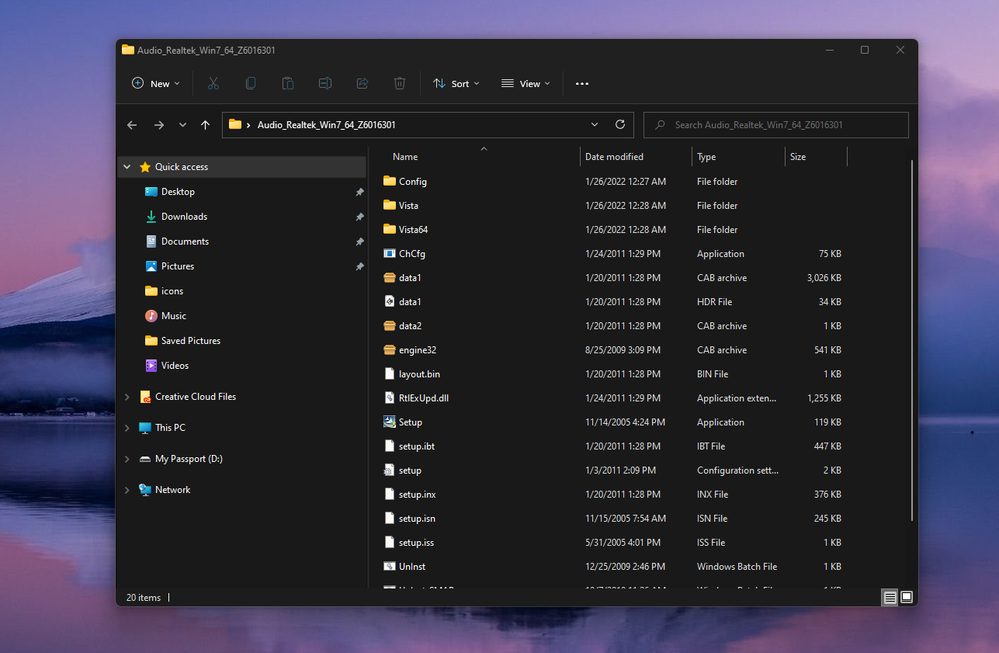Switch to details view layout icon
Image resolution: width=999 pixels, height=653 pixels.
[889, 597]
